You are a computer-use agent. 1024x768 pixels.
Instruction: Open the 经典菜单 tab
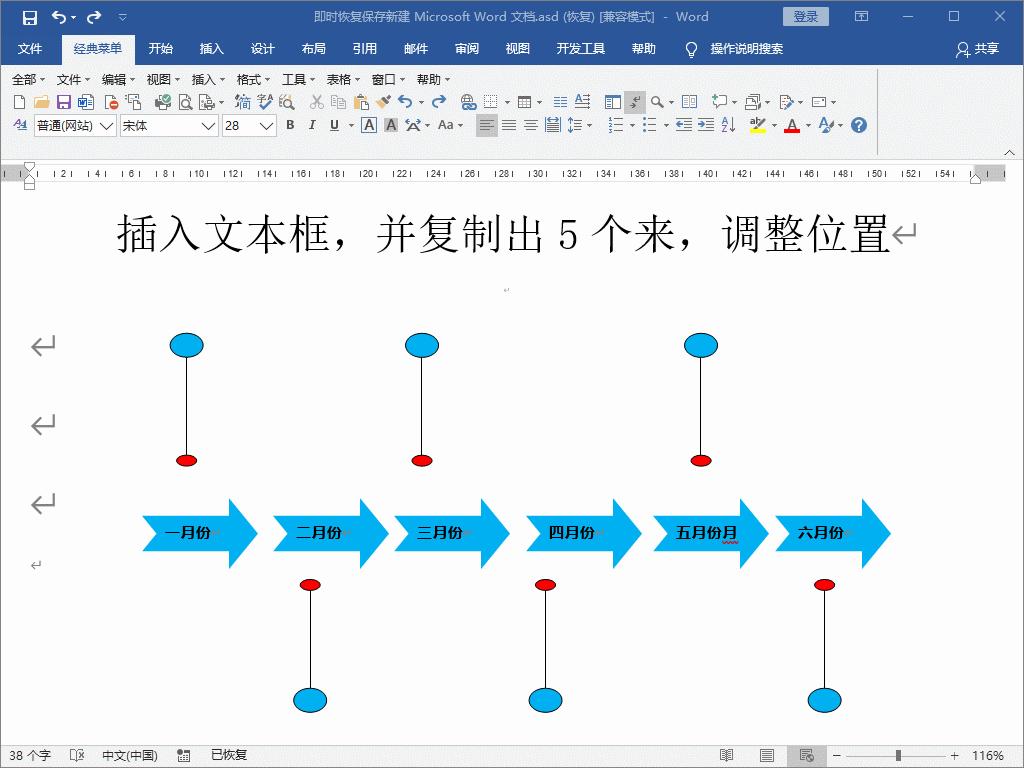[97, 48]
